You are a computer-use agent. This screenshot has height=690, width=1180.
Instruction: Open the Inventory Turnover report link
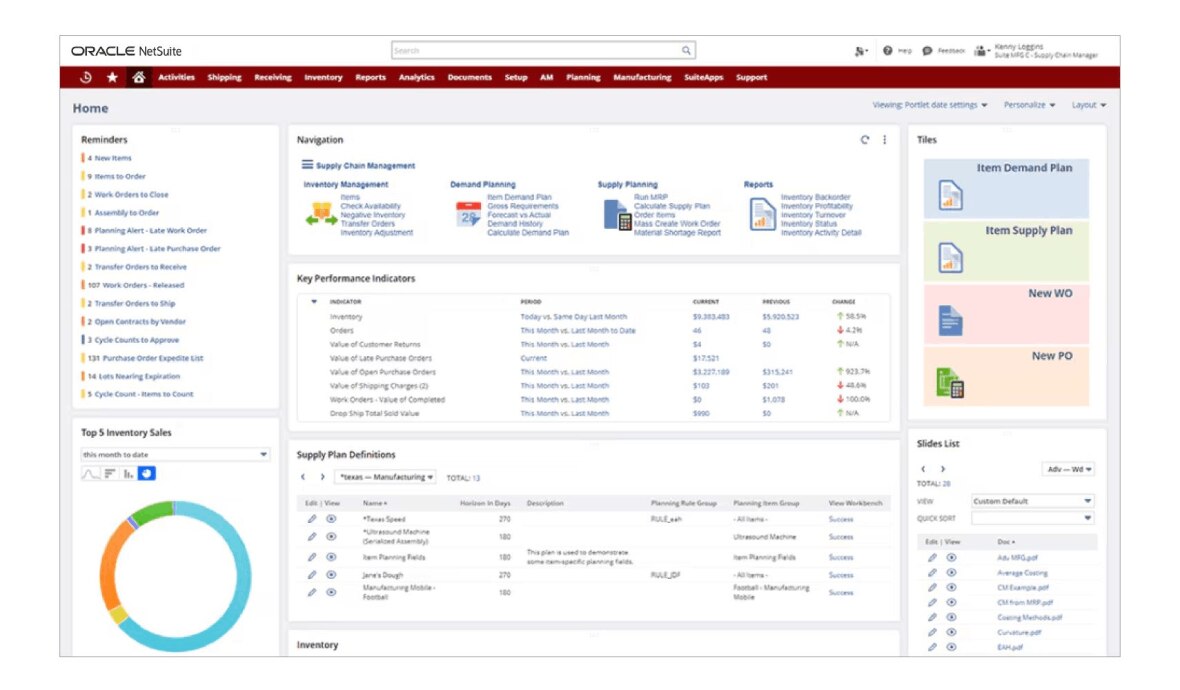[x=813, y=215]
